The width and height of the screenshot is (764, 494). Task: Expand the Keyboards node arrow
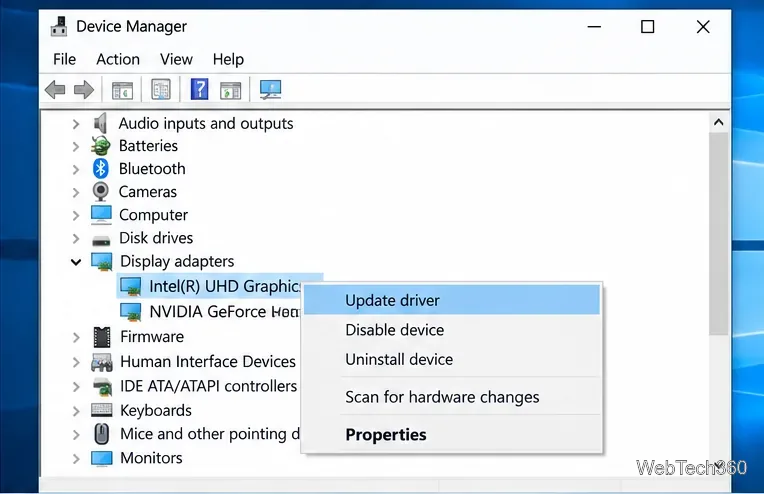[x=76, y=411]
